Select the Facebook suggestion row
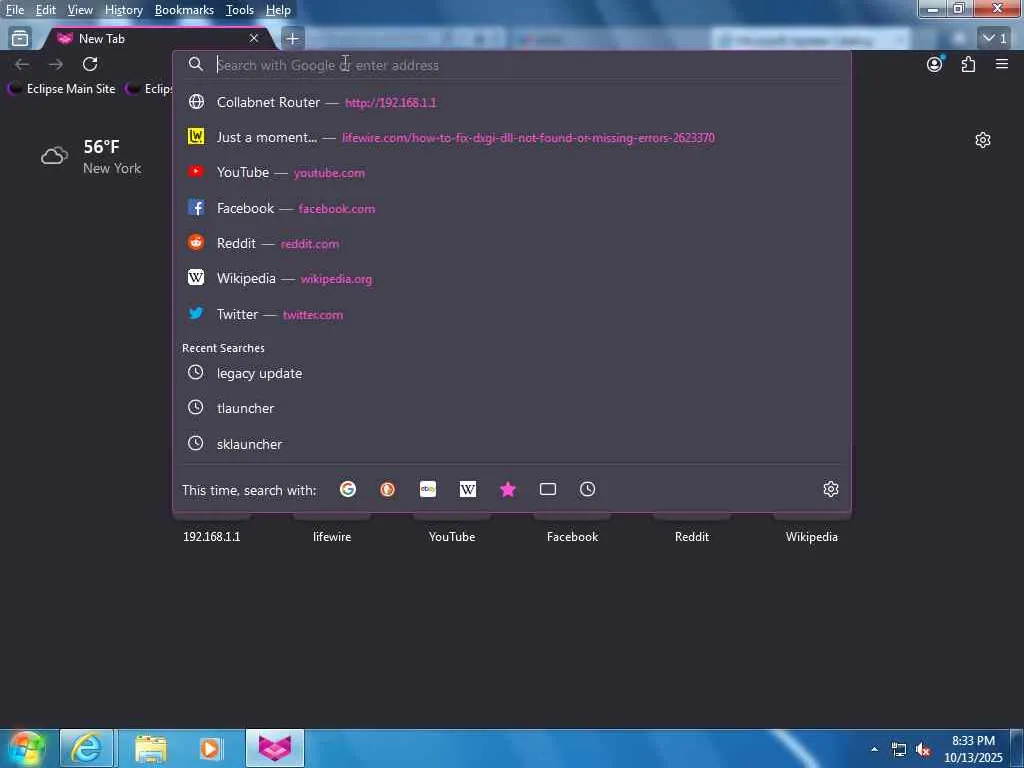Image resolution: width=1024 pixels, height=768 pixels. [x=512, y=208]
